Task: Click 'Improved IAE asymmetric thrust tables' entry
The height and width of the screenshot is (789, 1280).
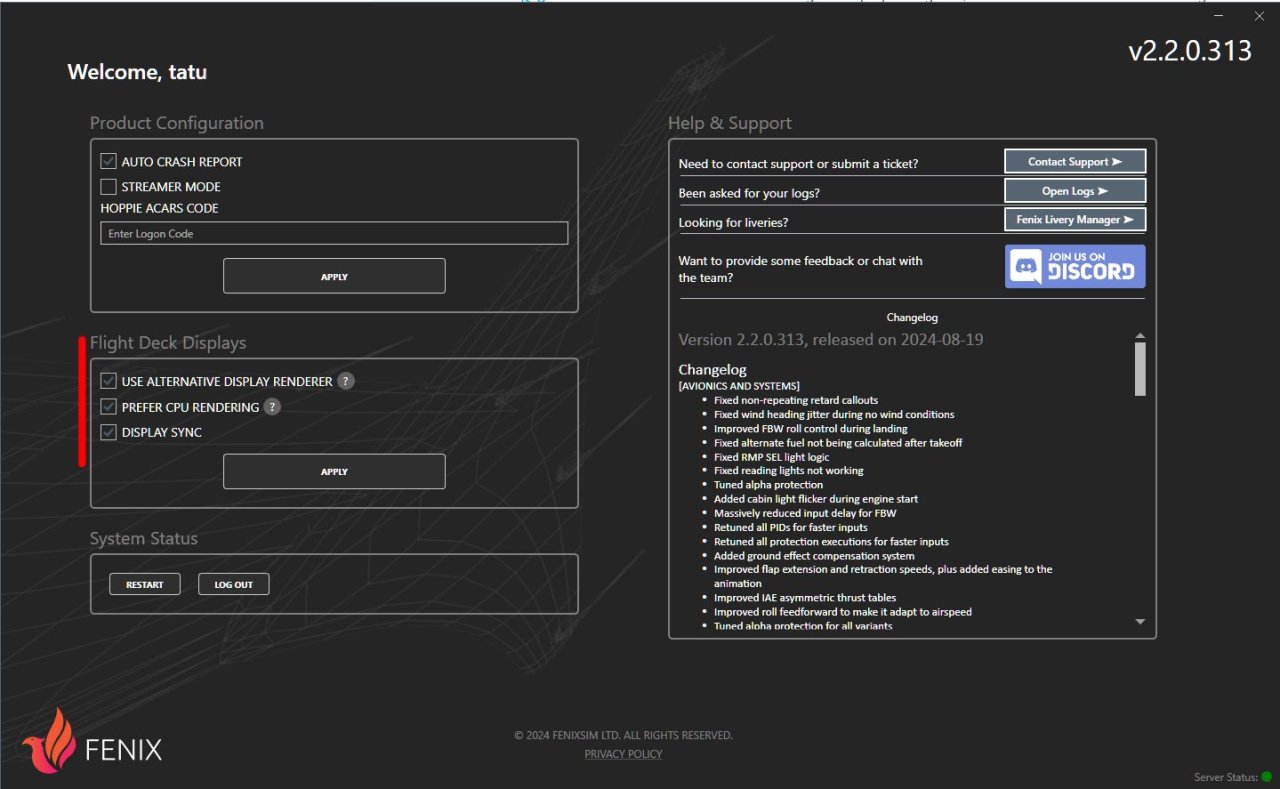Action: pyautogui.click(x=805, y=597)
